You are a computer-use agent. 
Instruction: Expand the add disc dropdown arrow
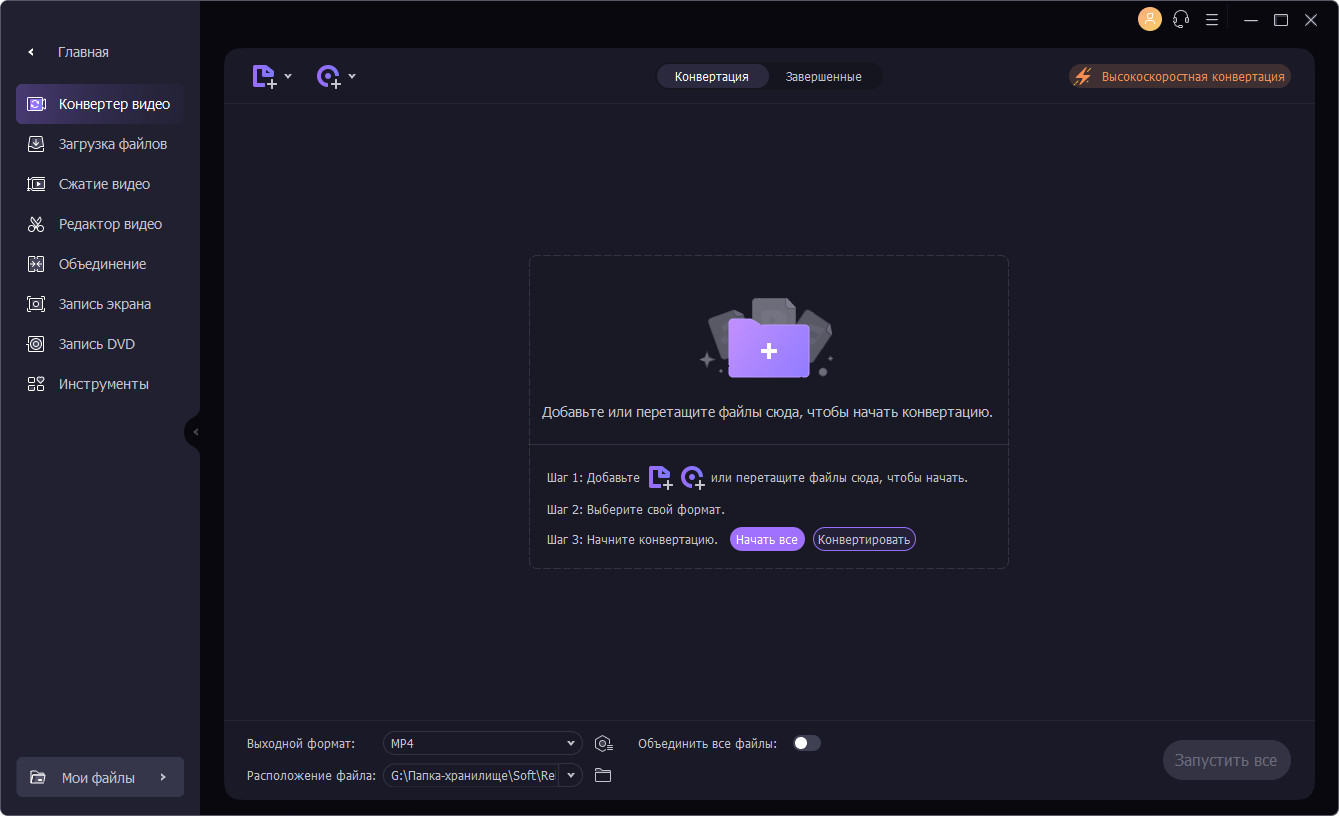point(352,76)
